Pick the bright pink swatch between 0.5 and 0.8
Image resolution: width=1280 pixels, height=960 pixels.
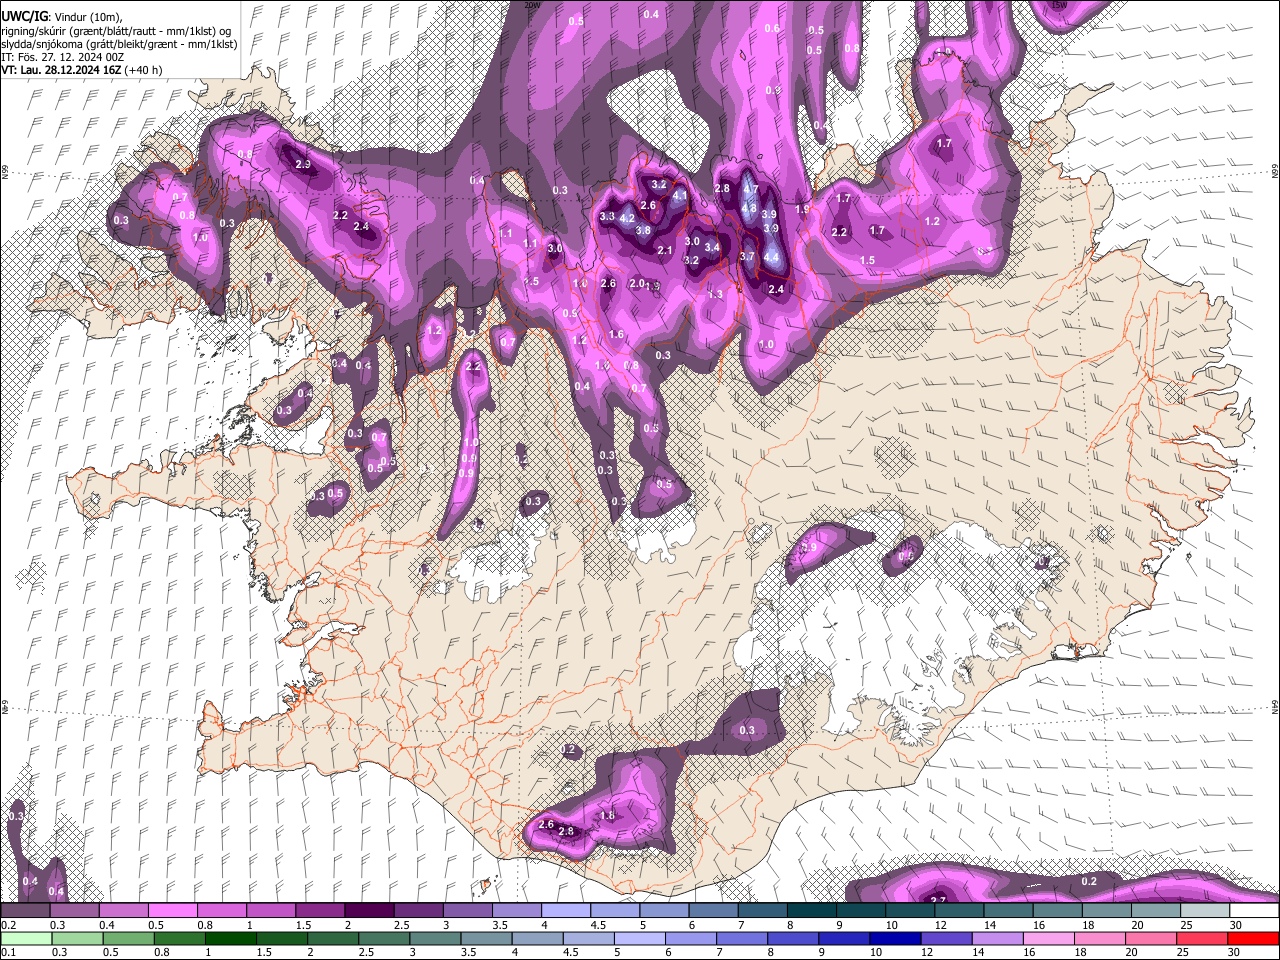click(x=173, y=910)
